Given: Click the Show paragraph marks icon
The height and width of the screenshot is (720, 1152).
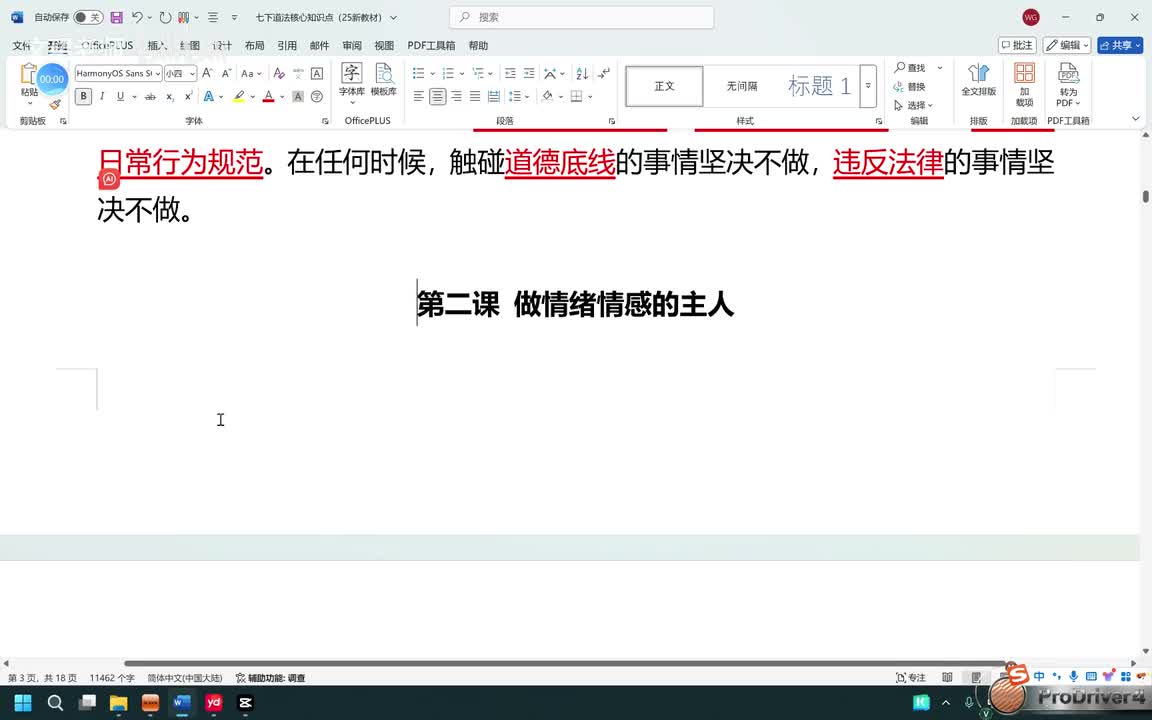Looking at the screenshot, I should click(604, 73).
